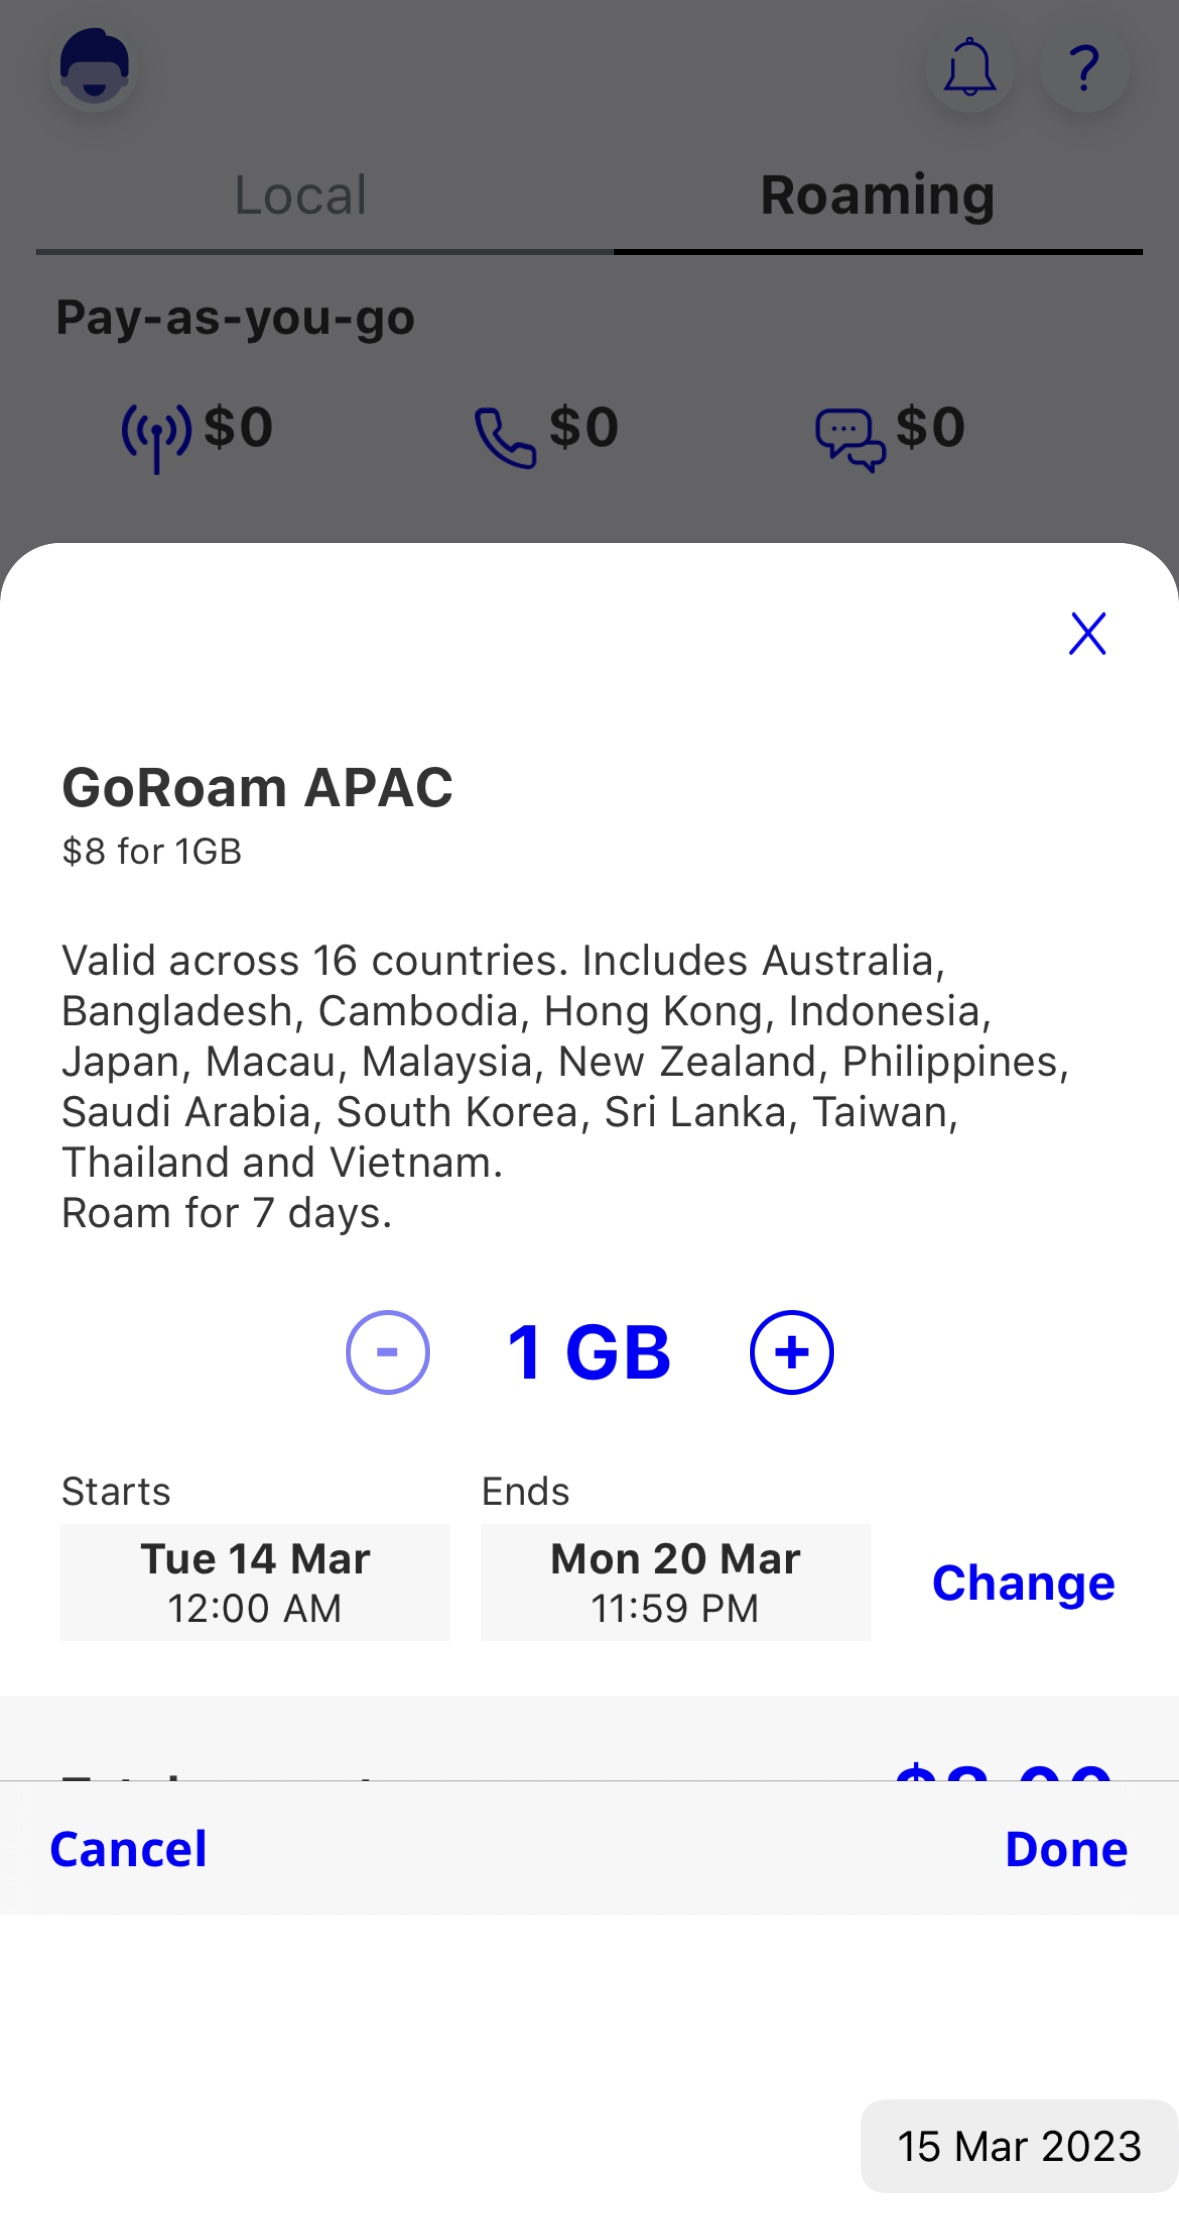Screen dimensions: 1179x2235
Task: Tap the pay-as-you-go data signal icon
Action: point(156,436)
